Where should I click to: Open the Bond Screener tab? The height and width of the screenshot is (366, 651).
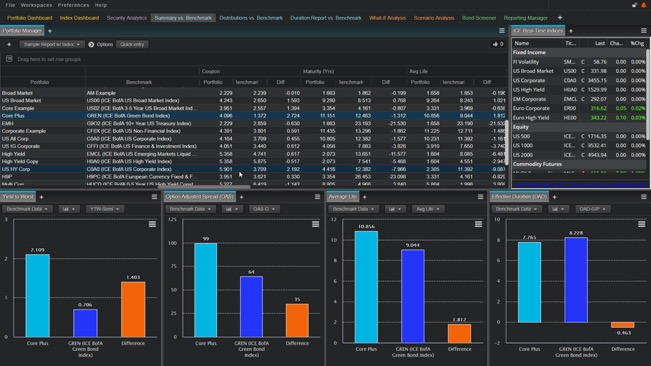[479, 18]
